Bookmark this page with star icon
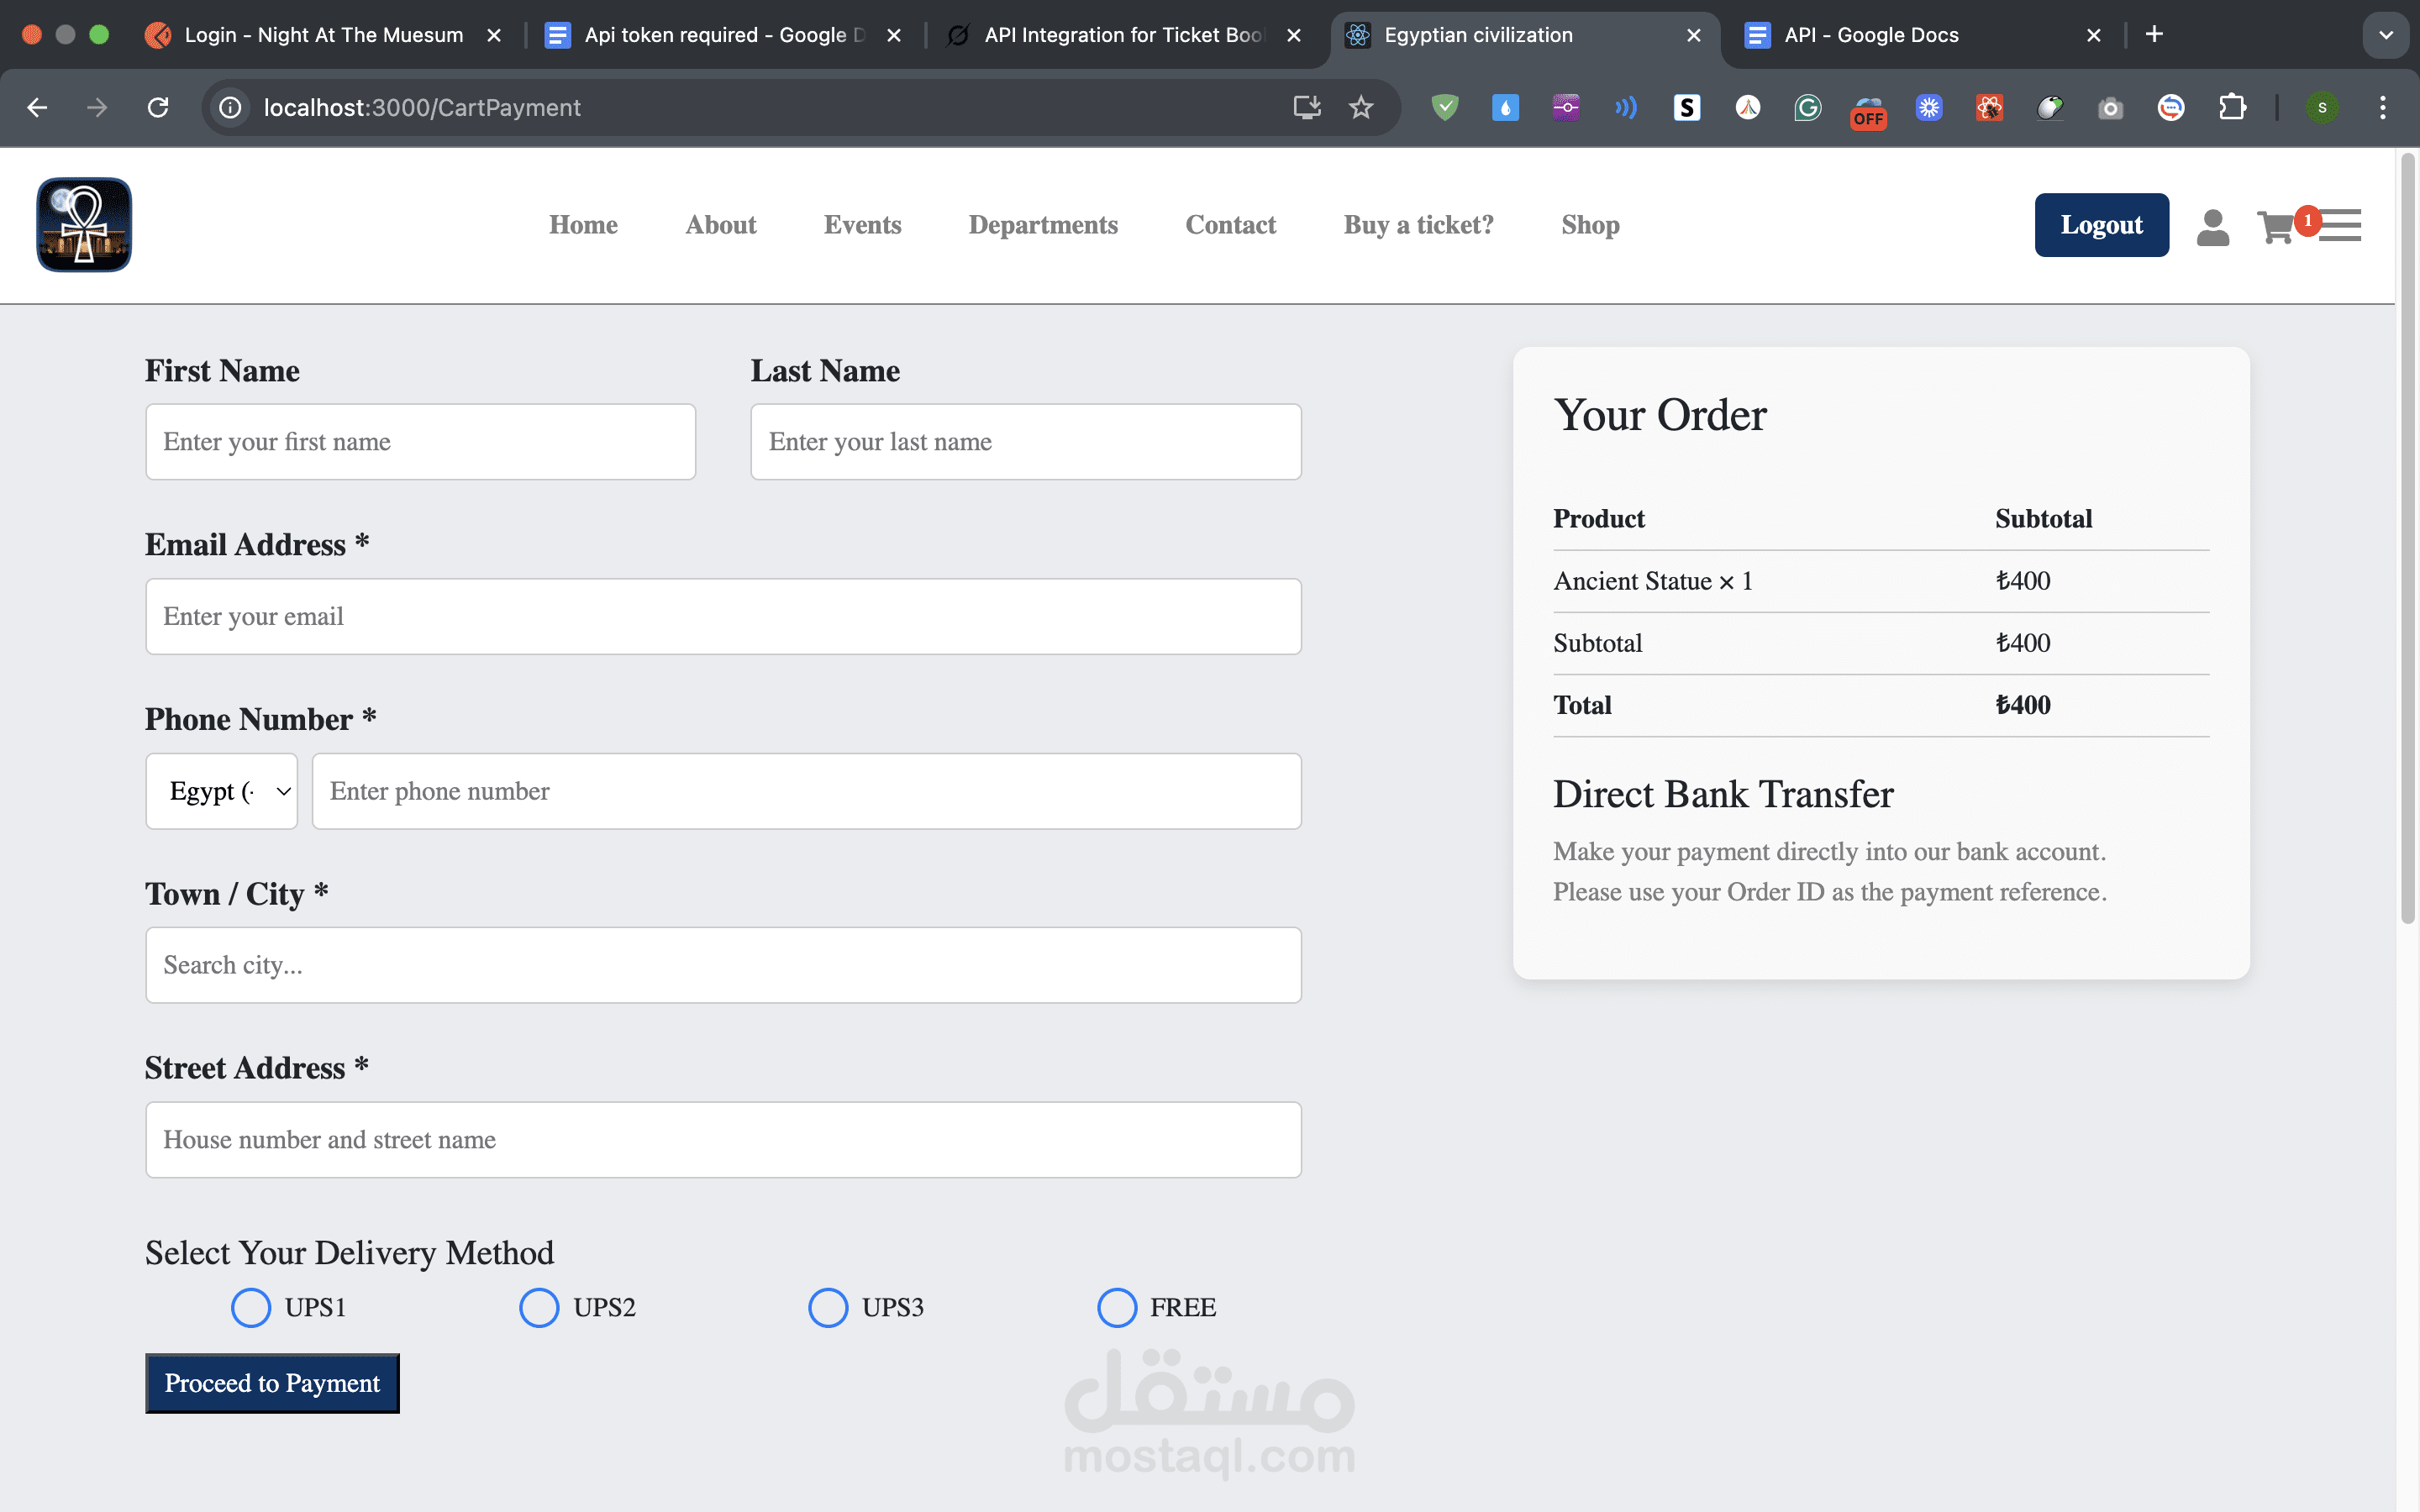The height and width of the screenshot is (1512, 2420). click(1361, 108)
